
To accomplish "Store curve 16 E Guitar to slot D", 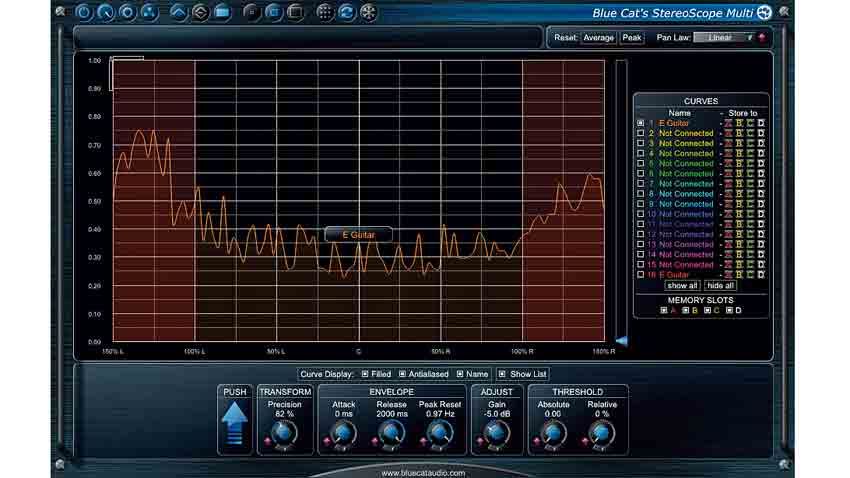I will (x=761, y=275).
